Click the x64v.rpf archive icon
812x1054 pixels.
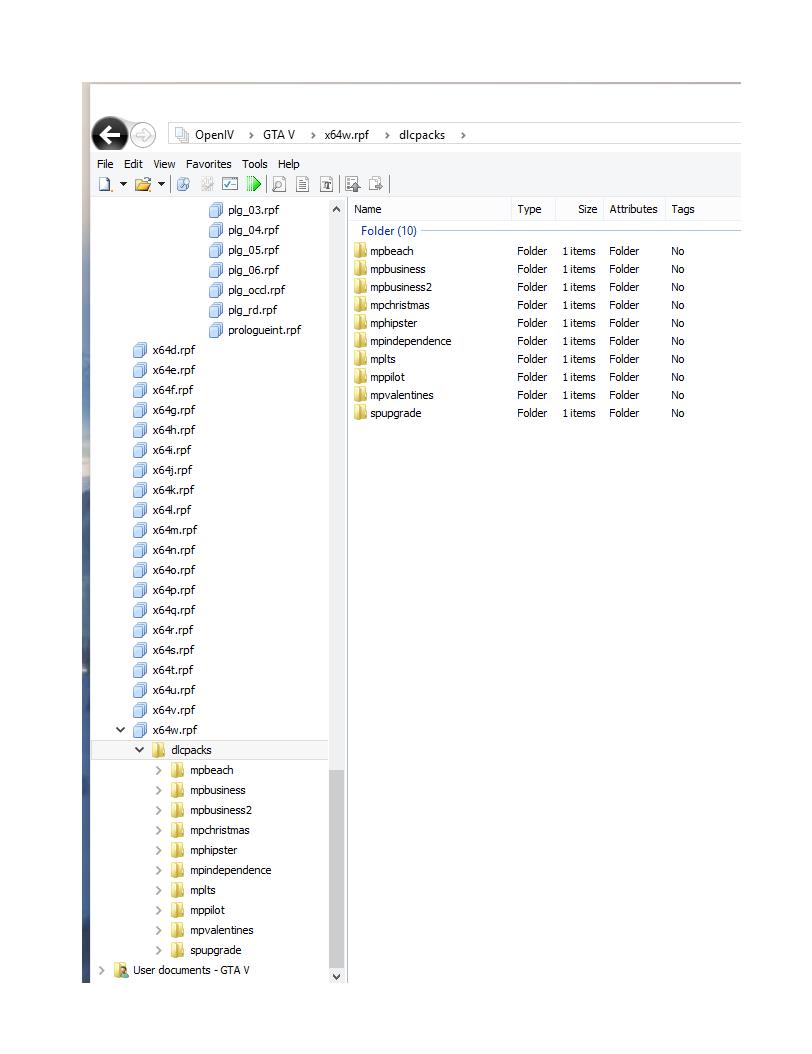point(140,711)
